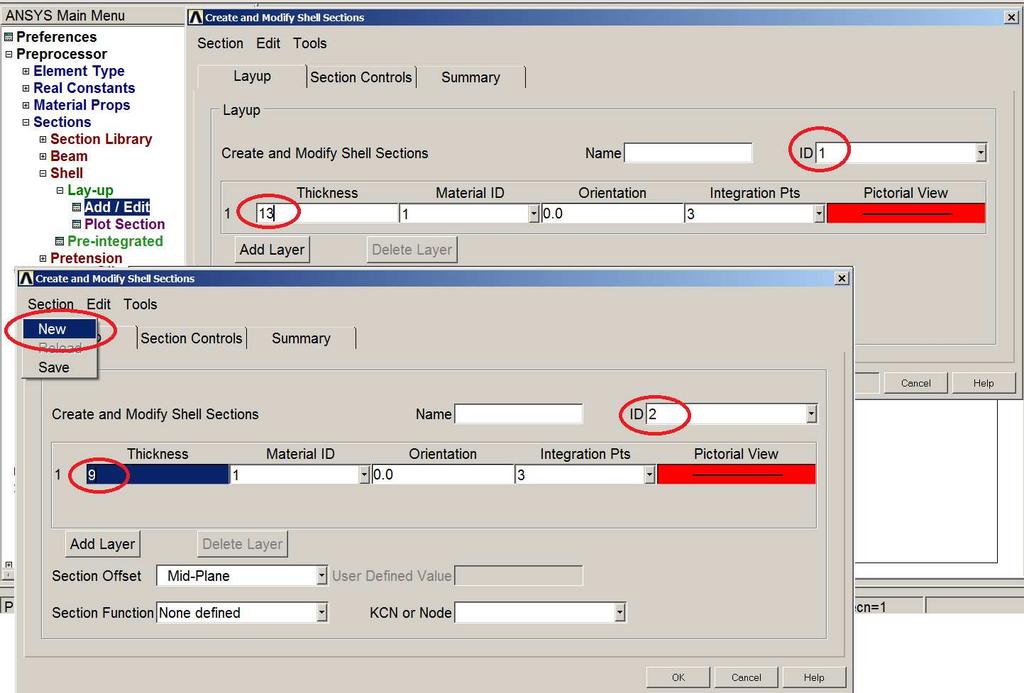Open Material ID dropdown in front window
The height and width of the screenshot is (693, 1024).
click(x=364, y=475)
